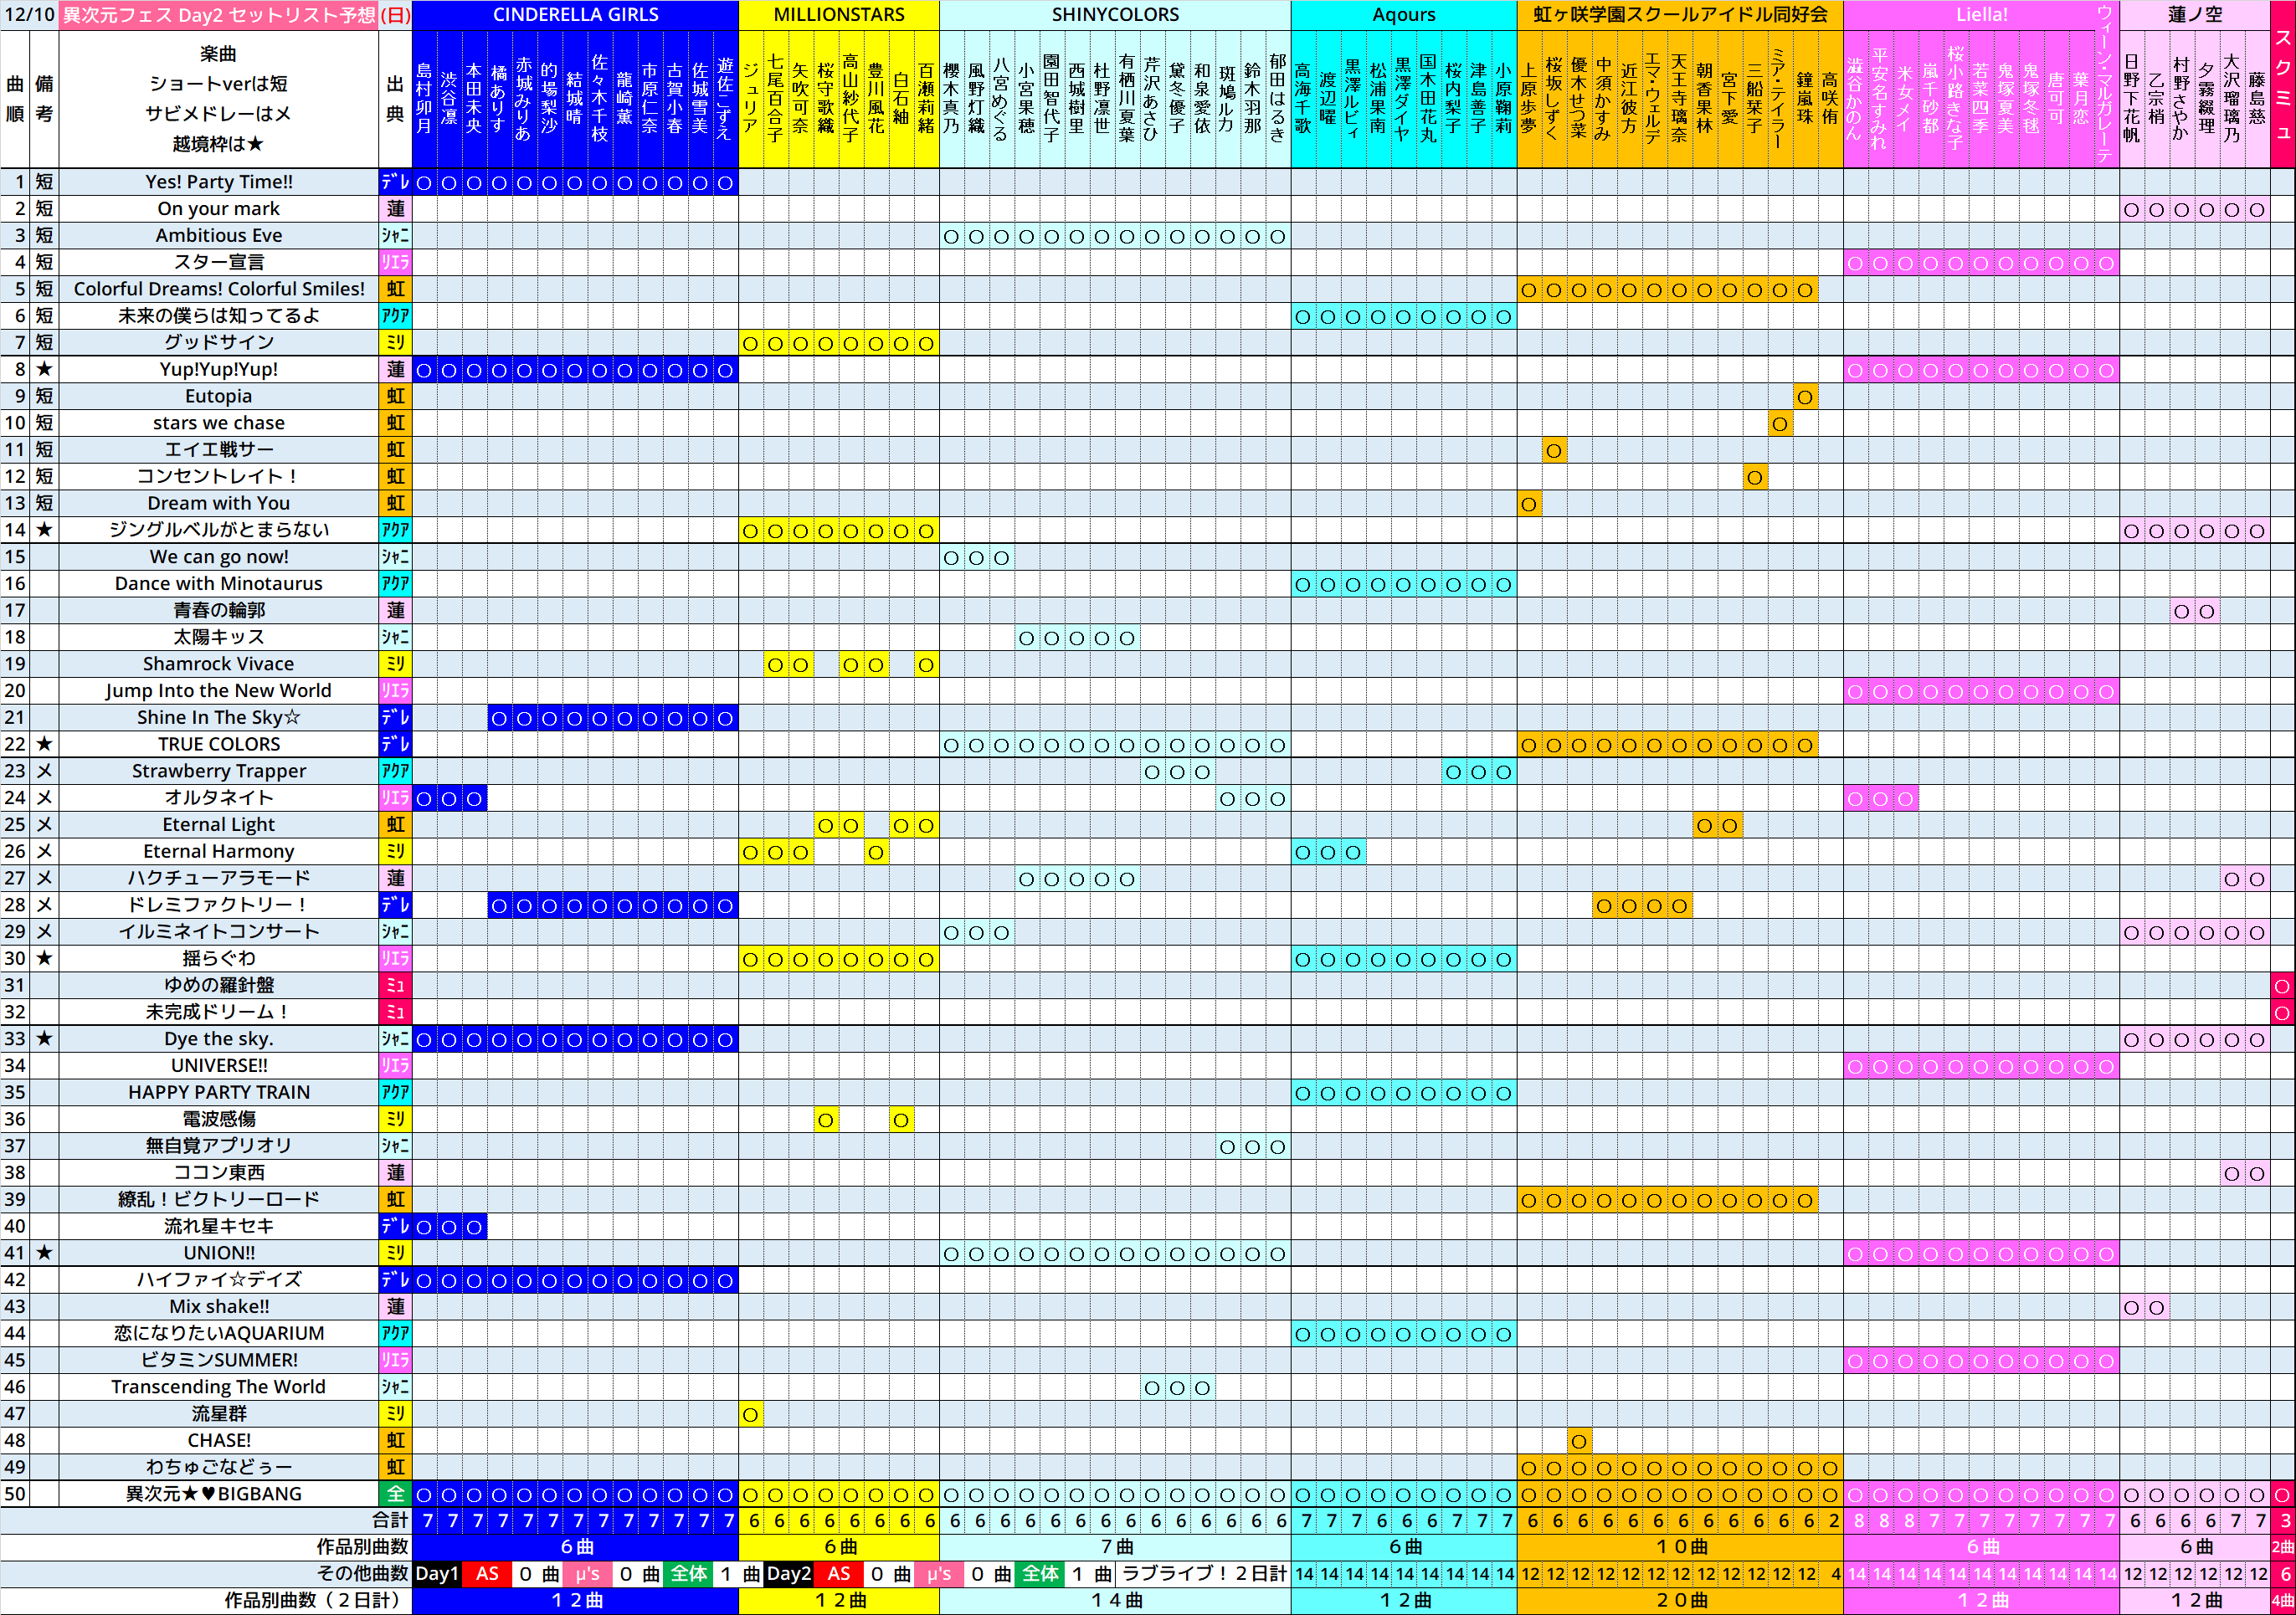Select the 12/10 date cell
Image resolution: width=2296 pixels, height=1615 pixels.
30,15
